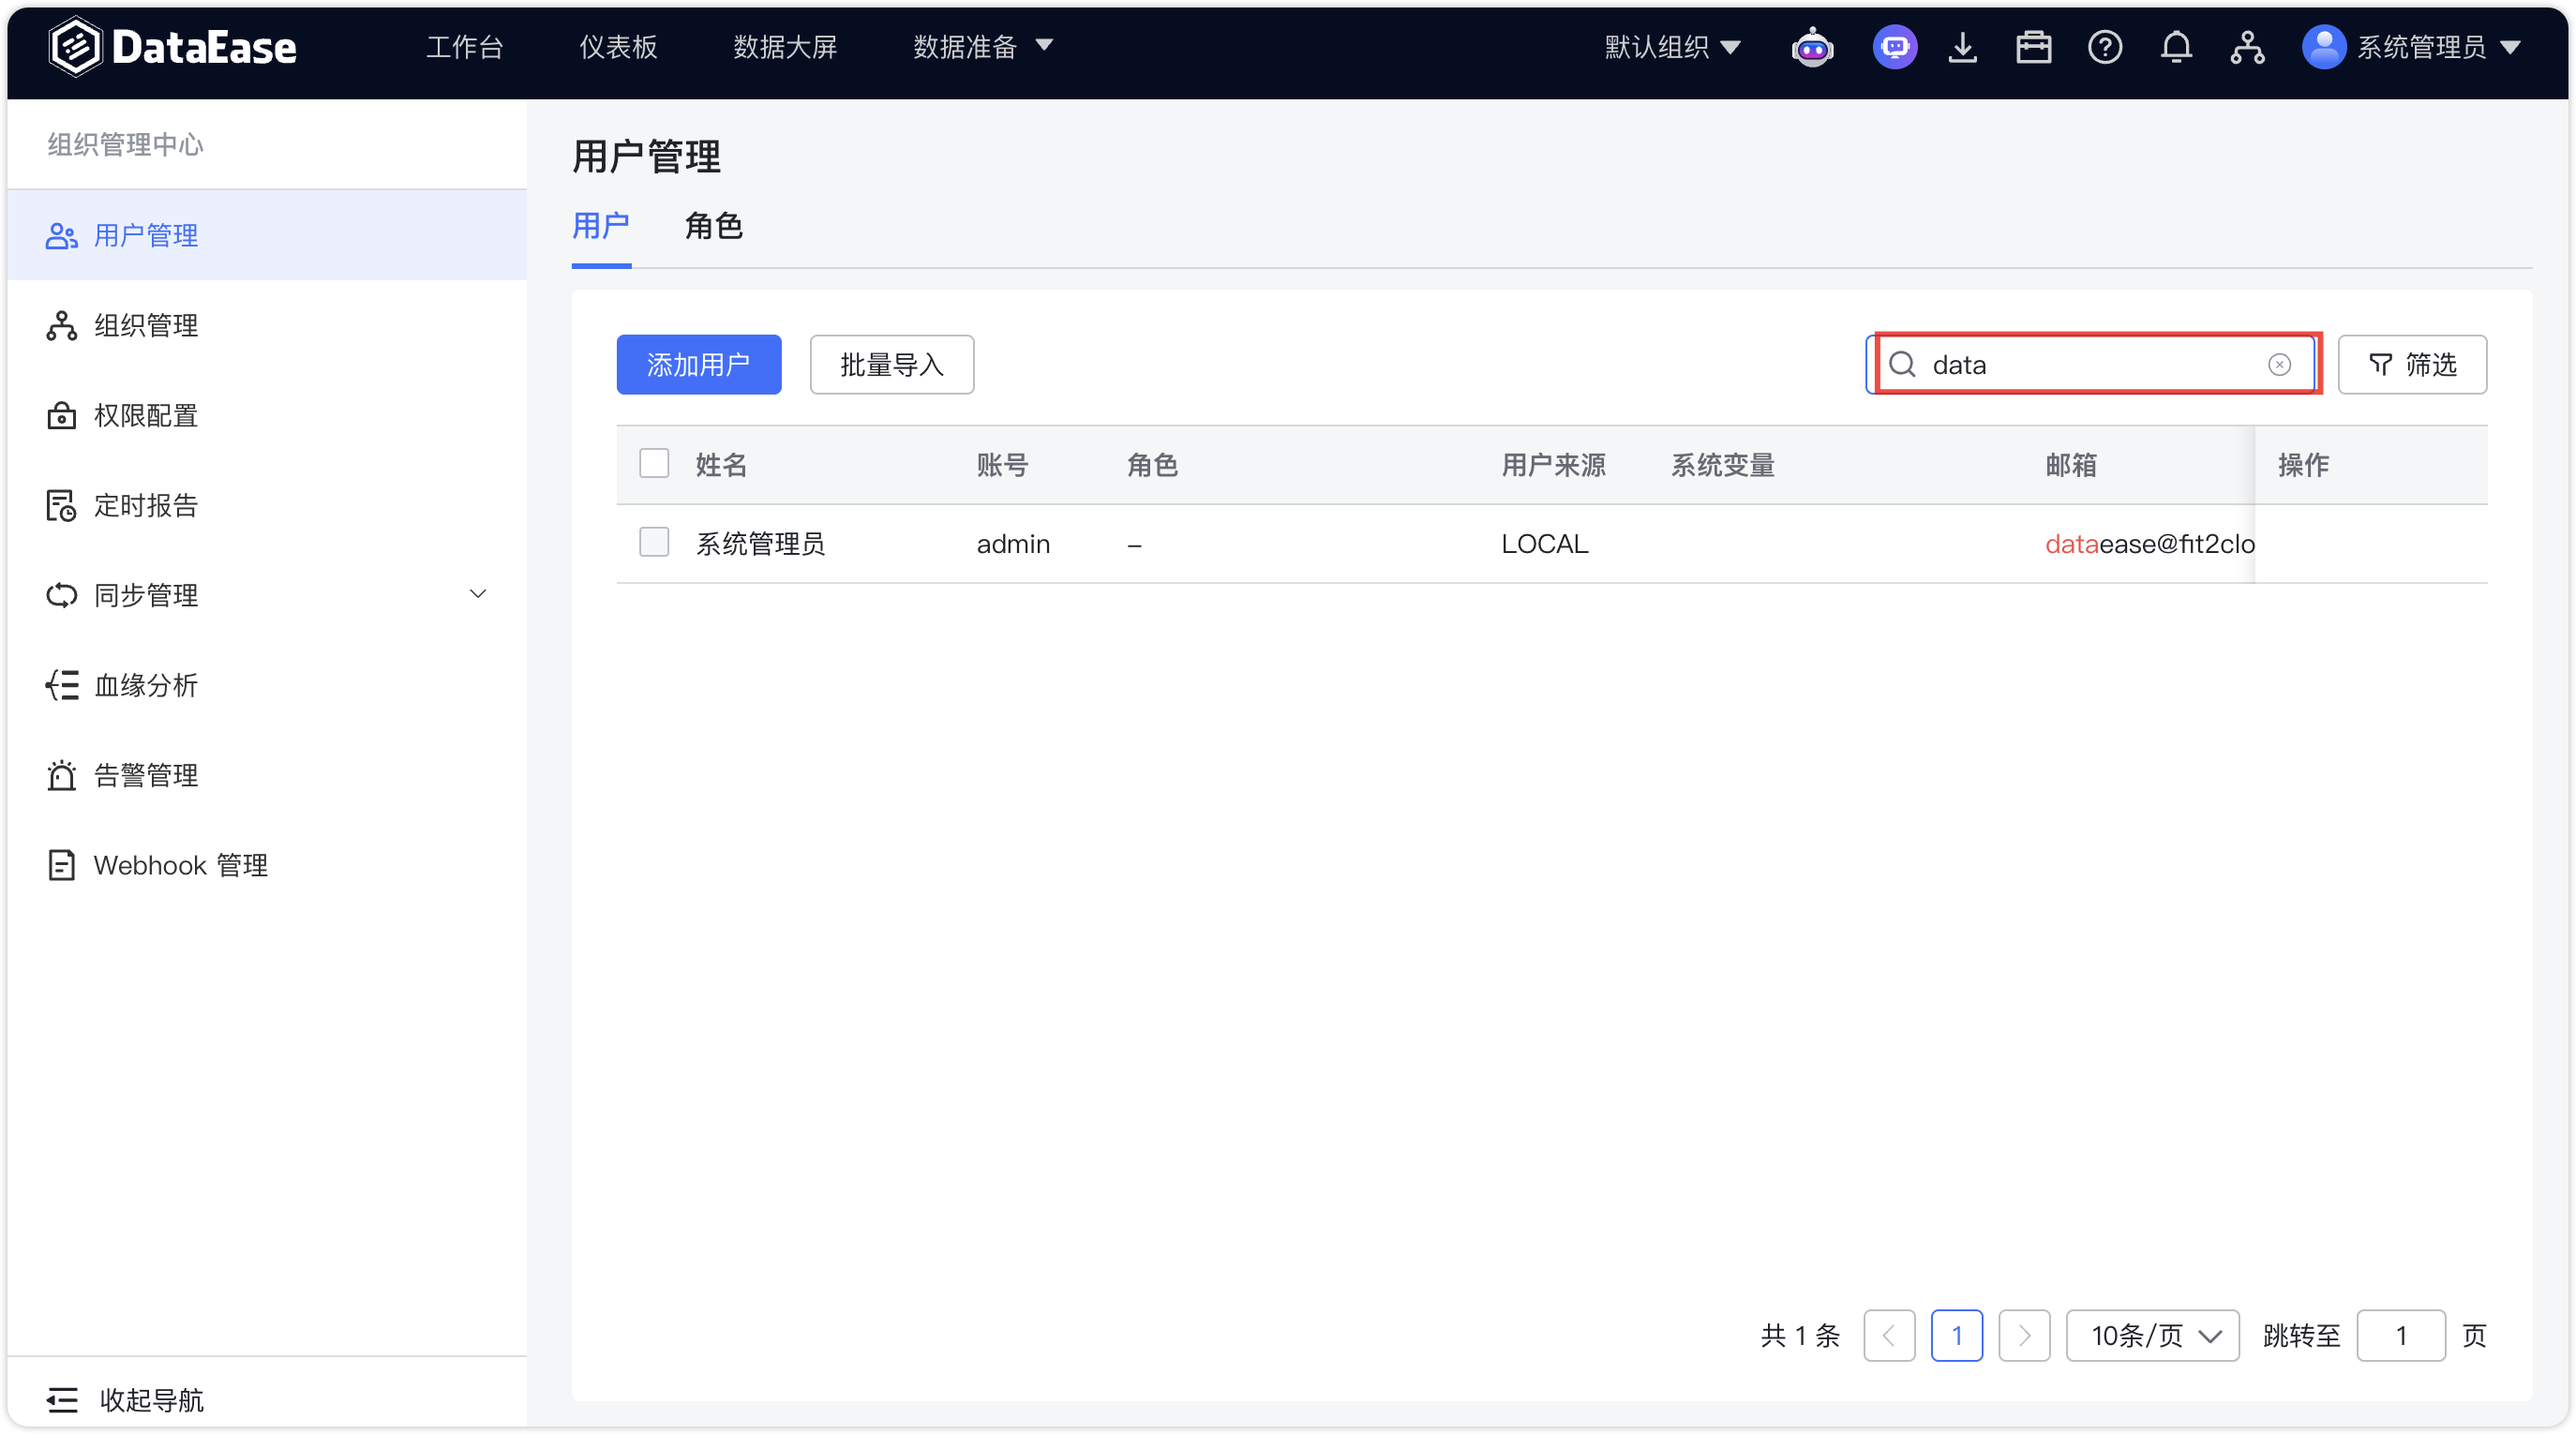Click the 血缘分析 sidebar icon

61,685
